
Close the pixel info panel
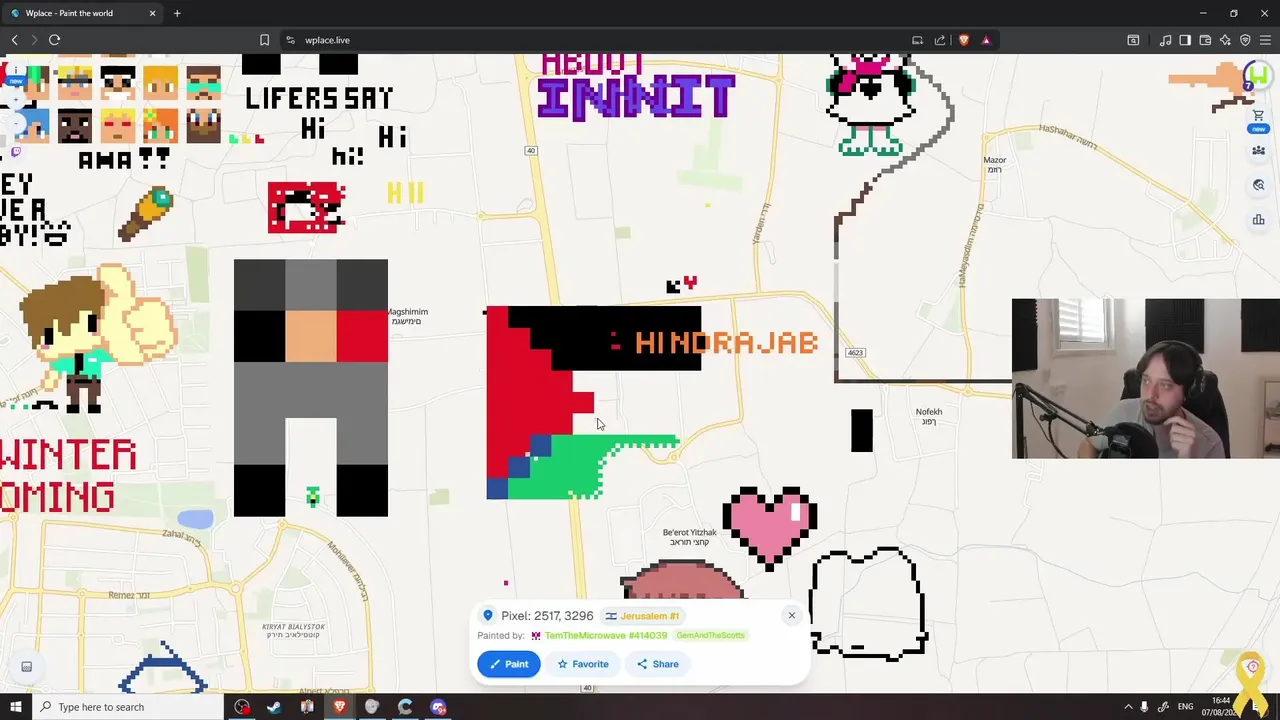(x=791, y=615)
